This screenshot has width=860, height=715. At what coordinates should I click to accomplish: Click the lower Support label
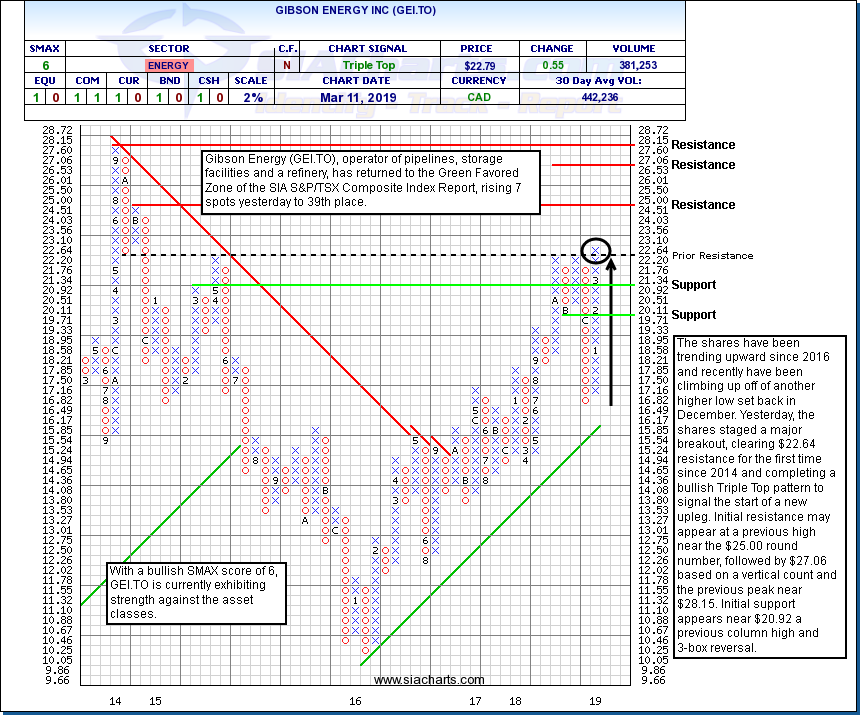(x=694, y=315)
